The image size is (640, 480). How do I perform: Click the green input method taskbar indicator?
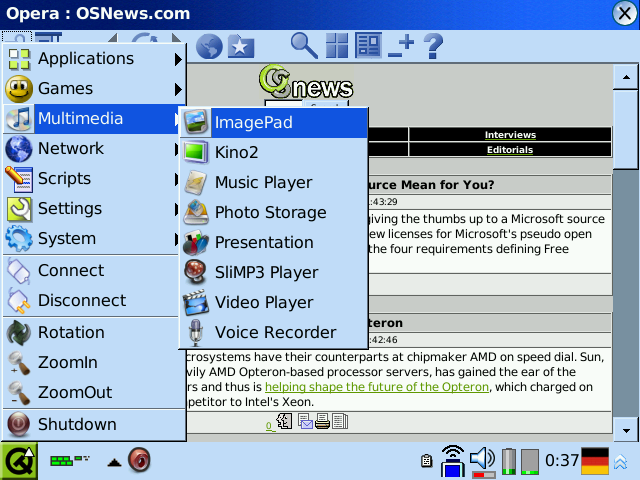click(69, 461)
